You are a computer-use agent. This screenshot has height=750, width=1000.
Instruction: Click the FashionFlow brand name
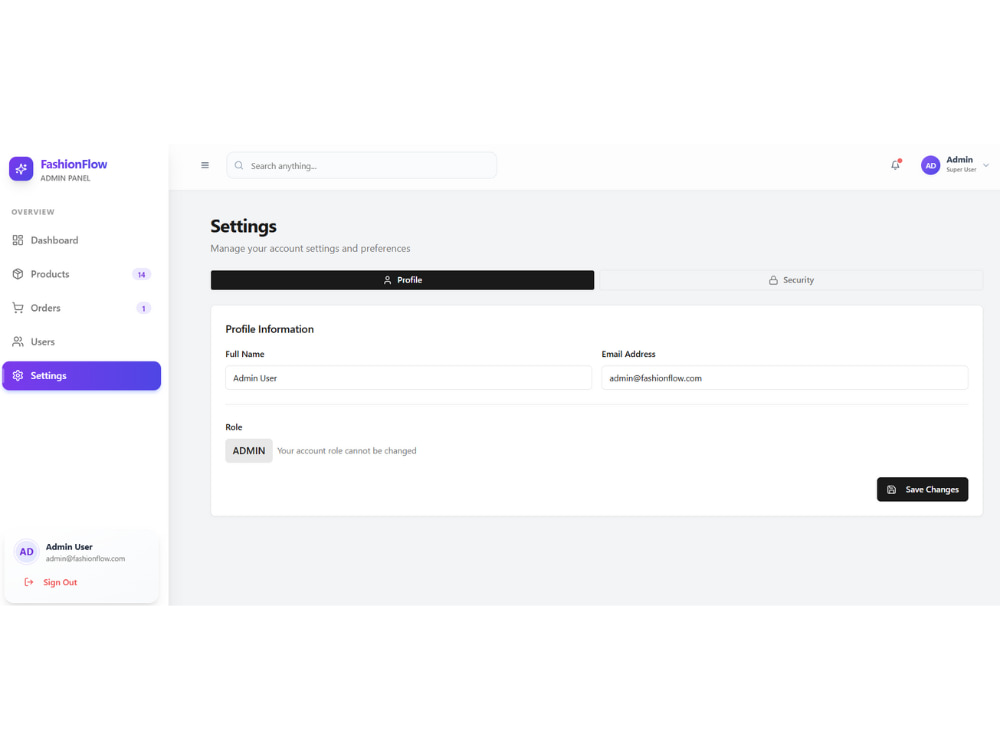pyautogui.click(x=74, y=164)
